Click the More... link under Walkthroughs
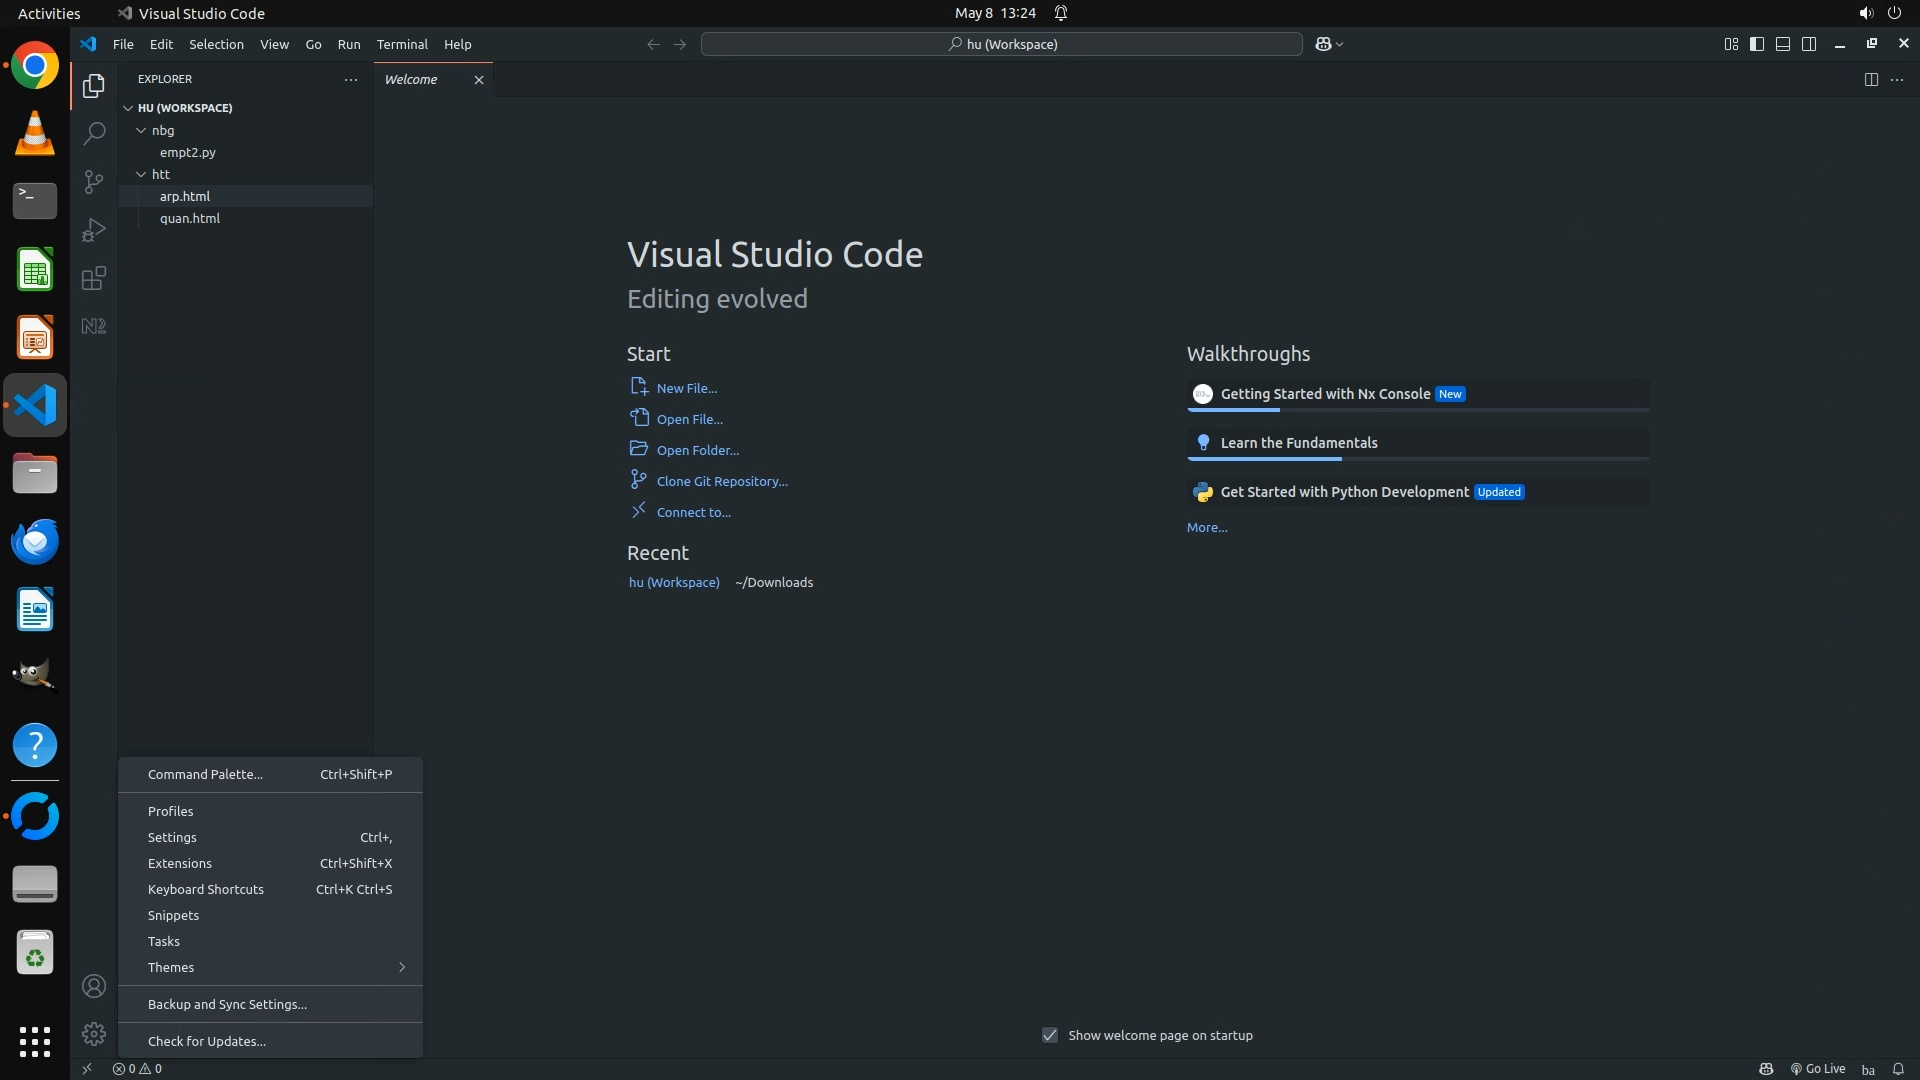This screenshot has width=1920, height=1080. point(1207,527)
